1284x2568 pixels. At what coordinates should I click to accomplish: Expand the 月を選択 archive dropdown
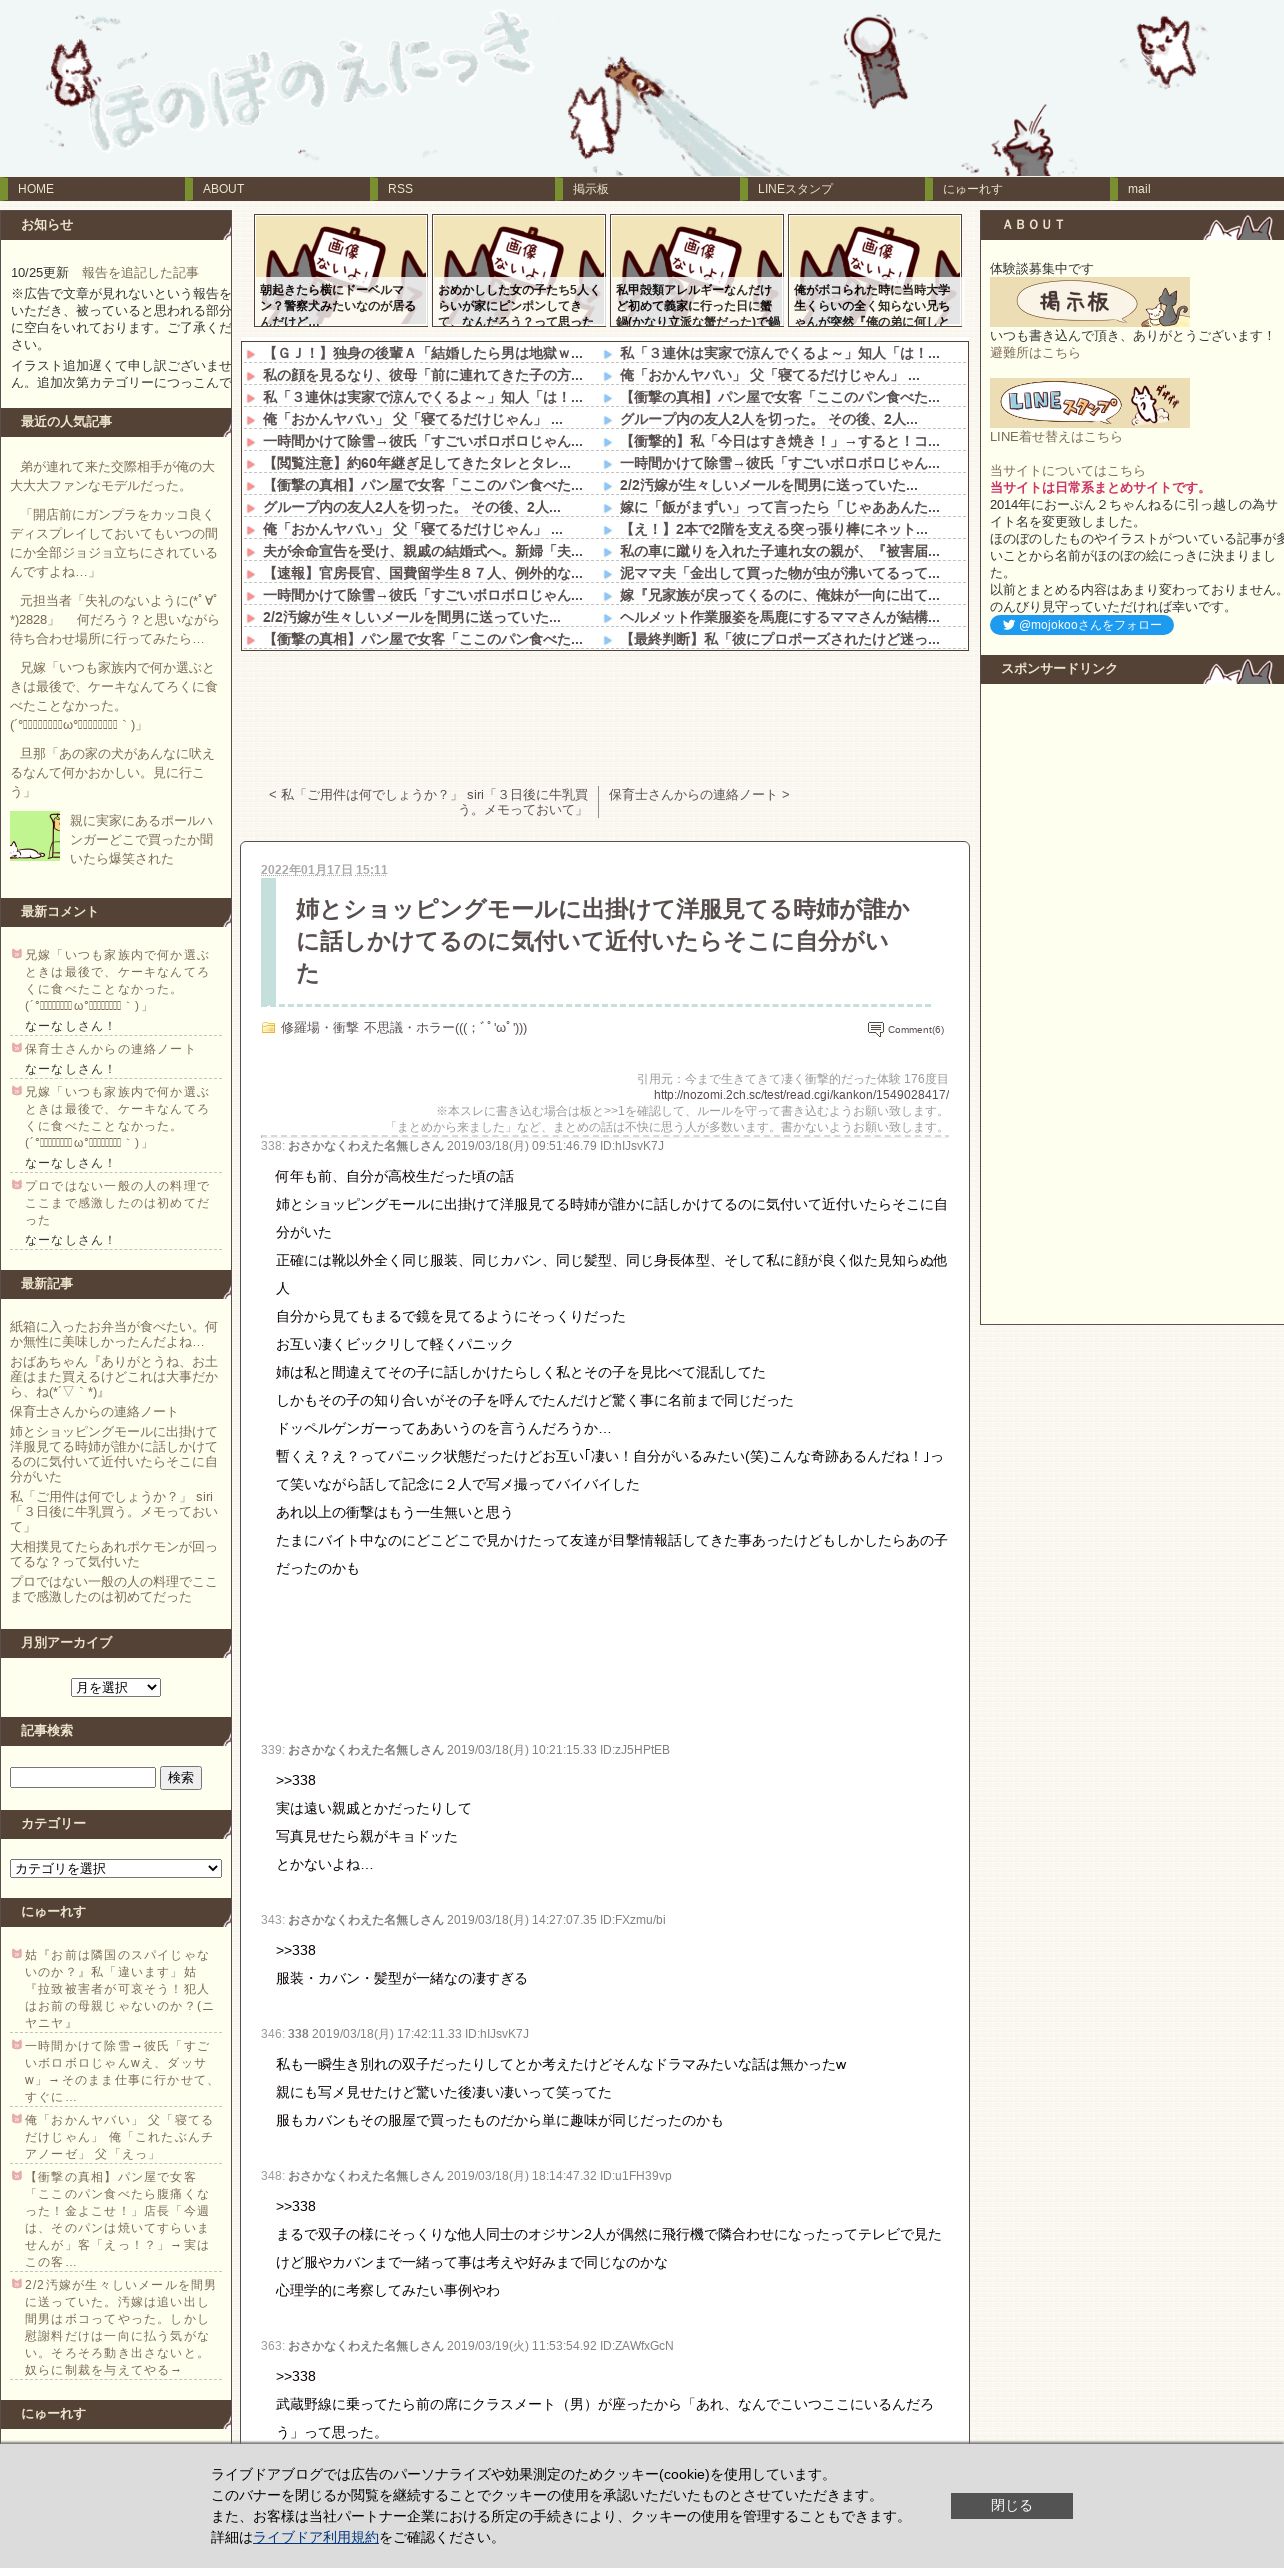(116, 1687)
